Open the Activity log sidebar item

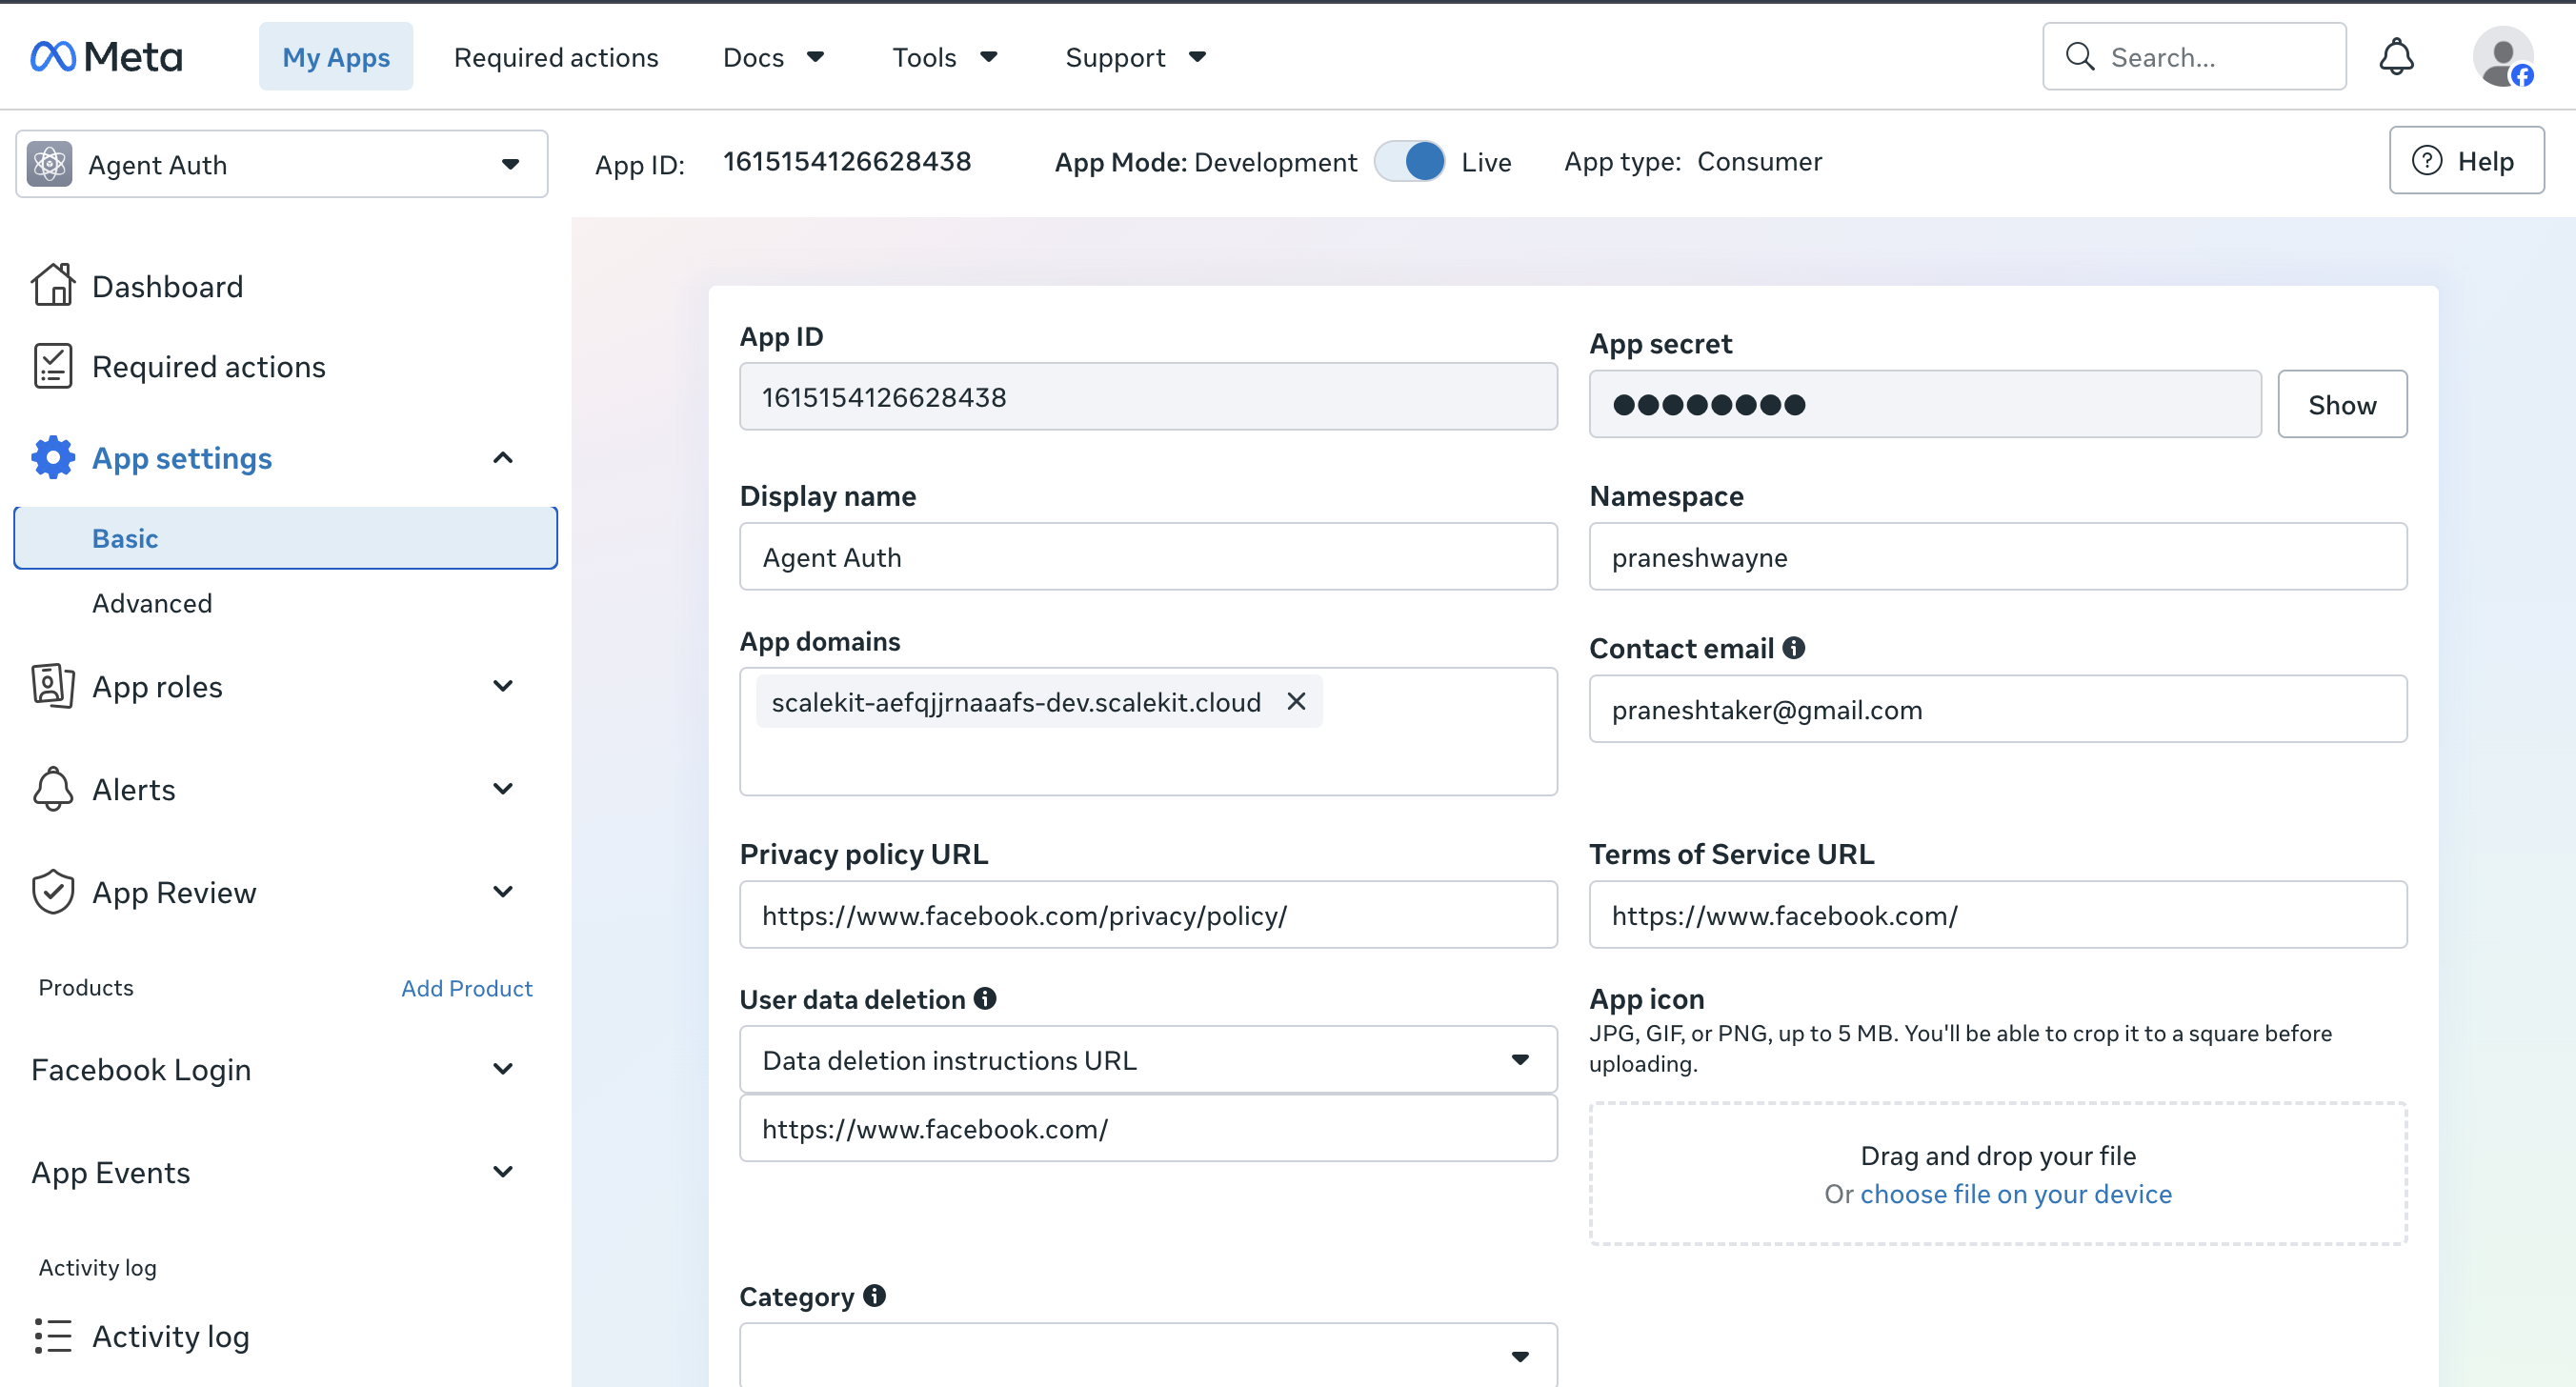[170, 1336]
